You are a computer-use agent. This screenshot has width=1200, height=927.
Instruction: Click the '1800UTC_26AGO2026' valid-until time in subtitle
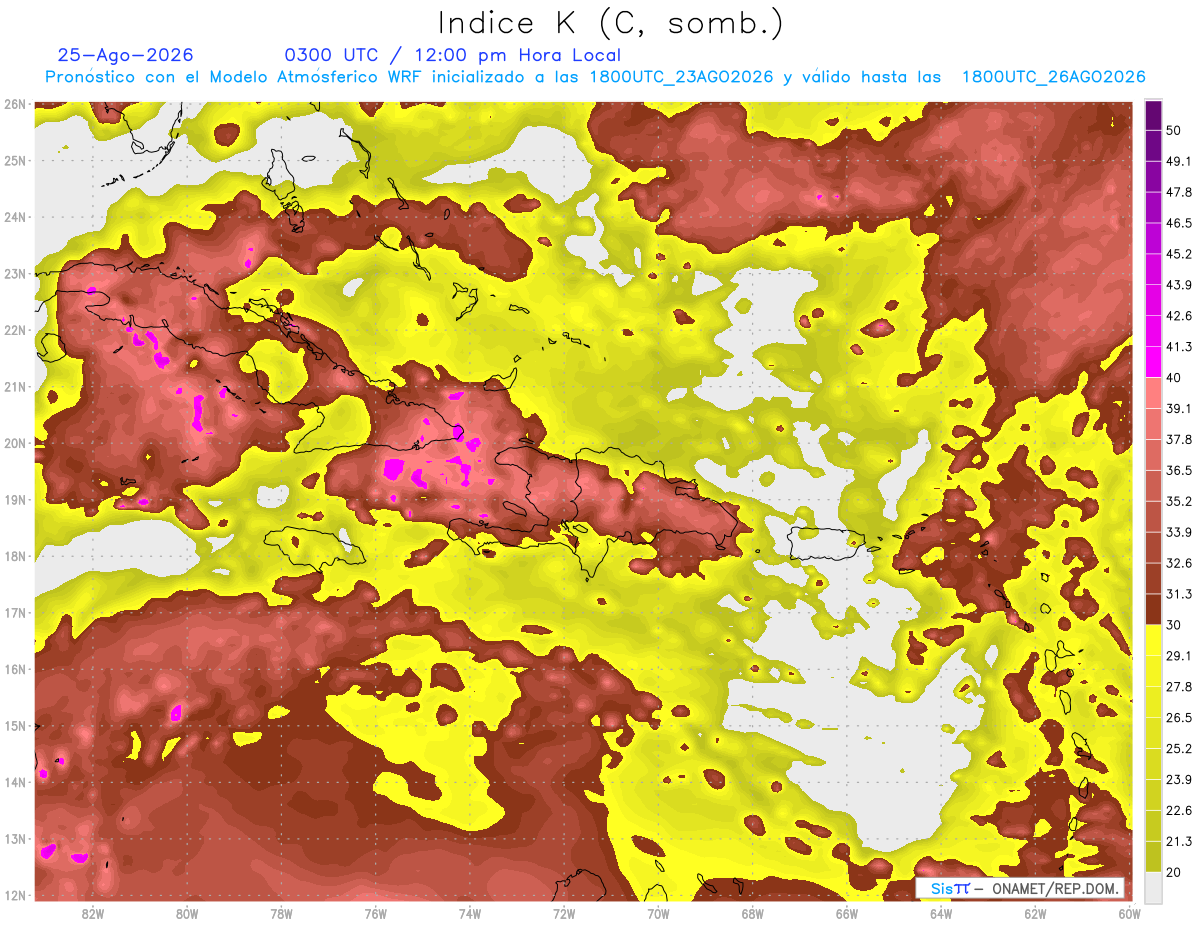point(1053,77)
